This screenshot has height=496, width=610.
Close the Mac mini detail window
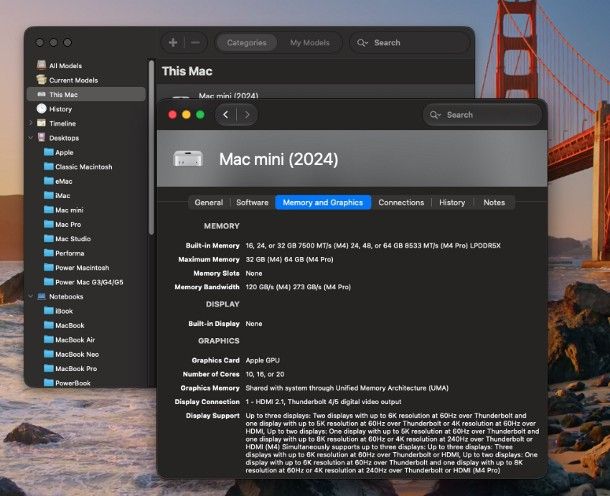click(x=172, y=115)
